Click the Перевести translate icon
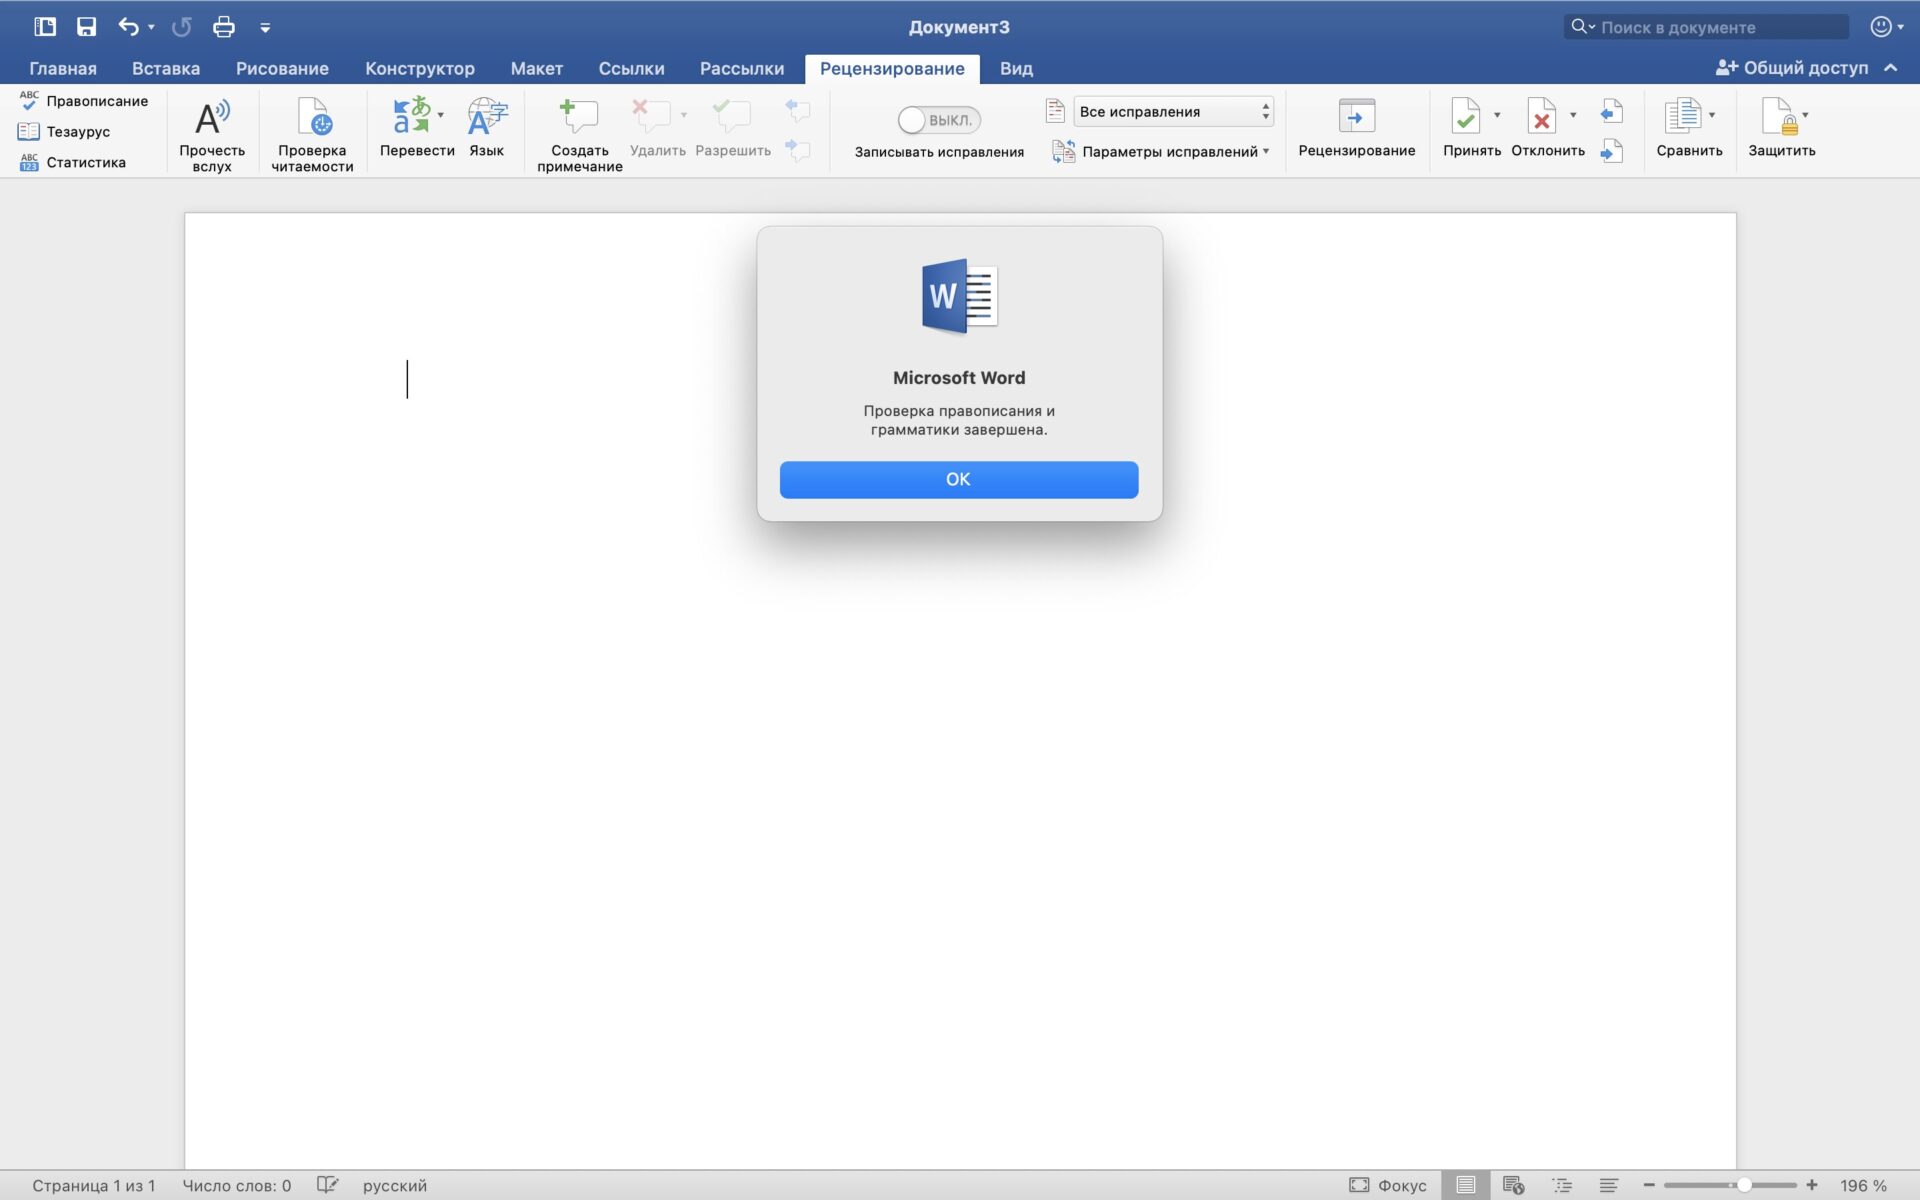The image size is (1920, 1200). click(412, 116)
